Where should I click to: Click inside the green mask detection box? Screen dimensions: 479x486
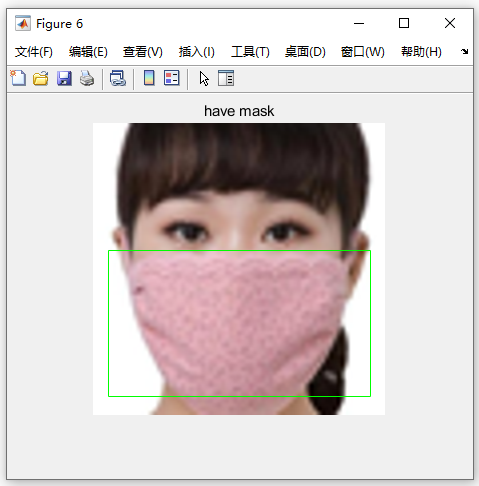[239, 323]
